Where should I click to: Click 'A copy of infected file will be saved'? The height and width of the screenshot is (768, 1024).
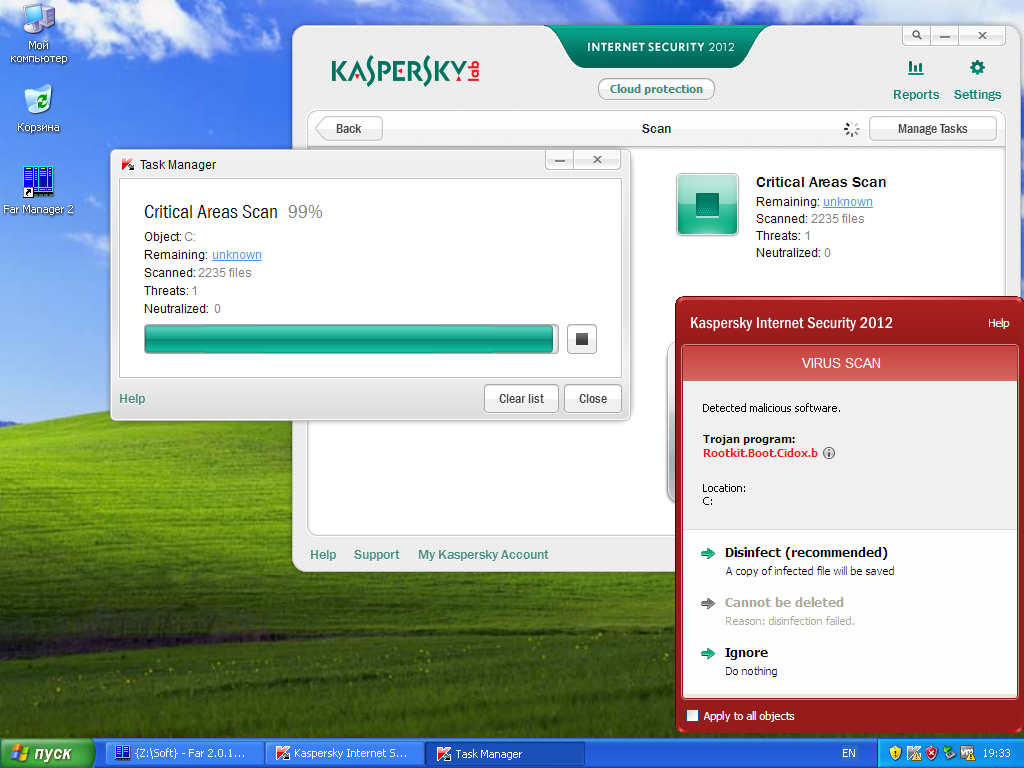pyautogui.click(x=810, y=571)
